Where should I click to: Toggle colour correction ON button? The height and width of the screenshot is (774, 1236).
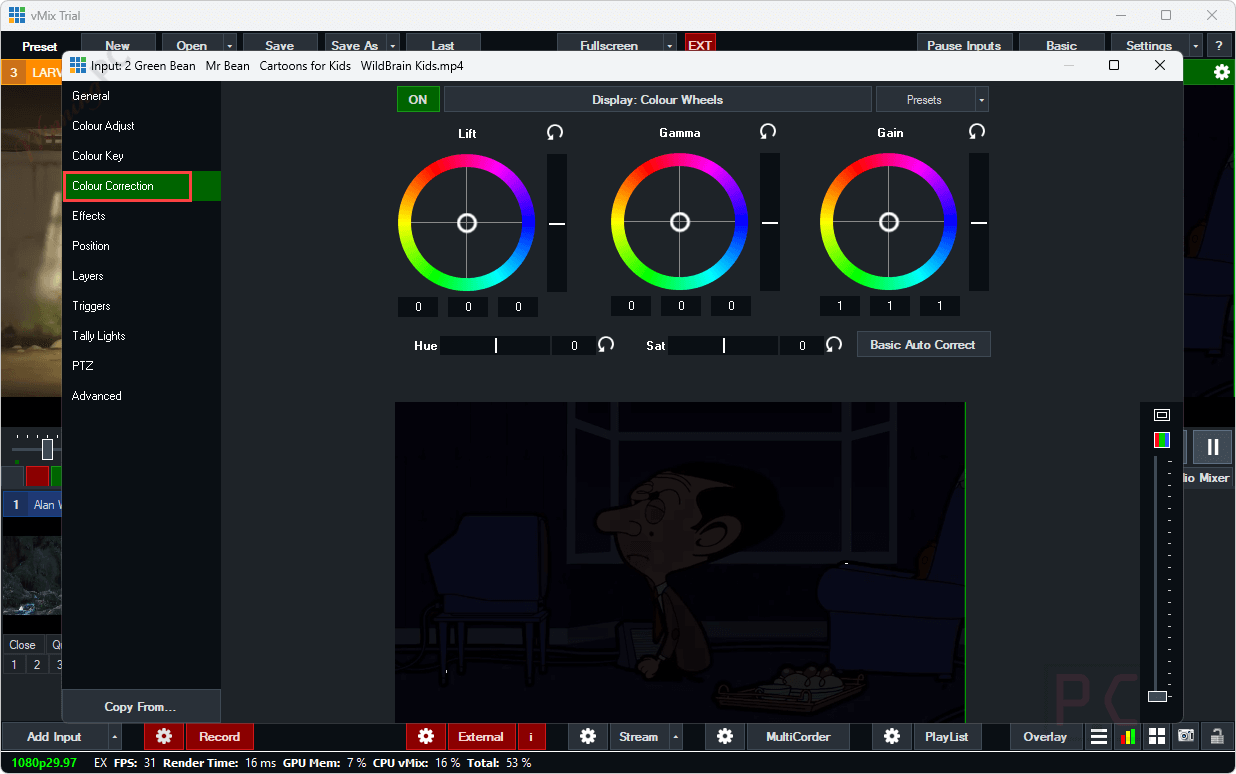pyautogui.click(x=418, y=99)
